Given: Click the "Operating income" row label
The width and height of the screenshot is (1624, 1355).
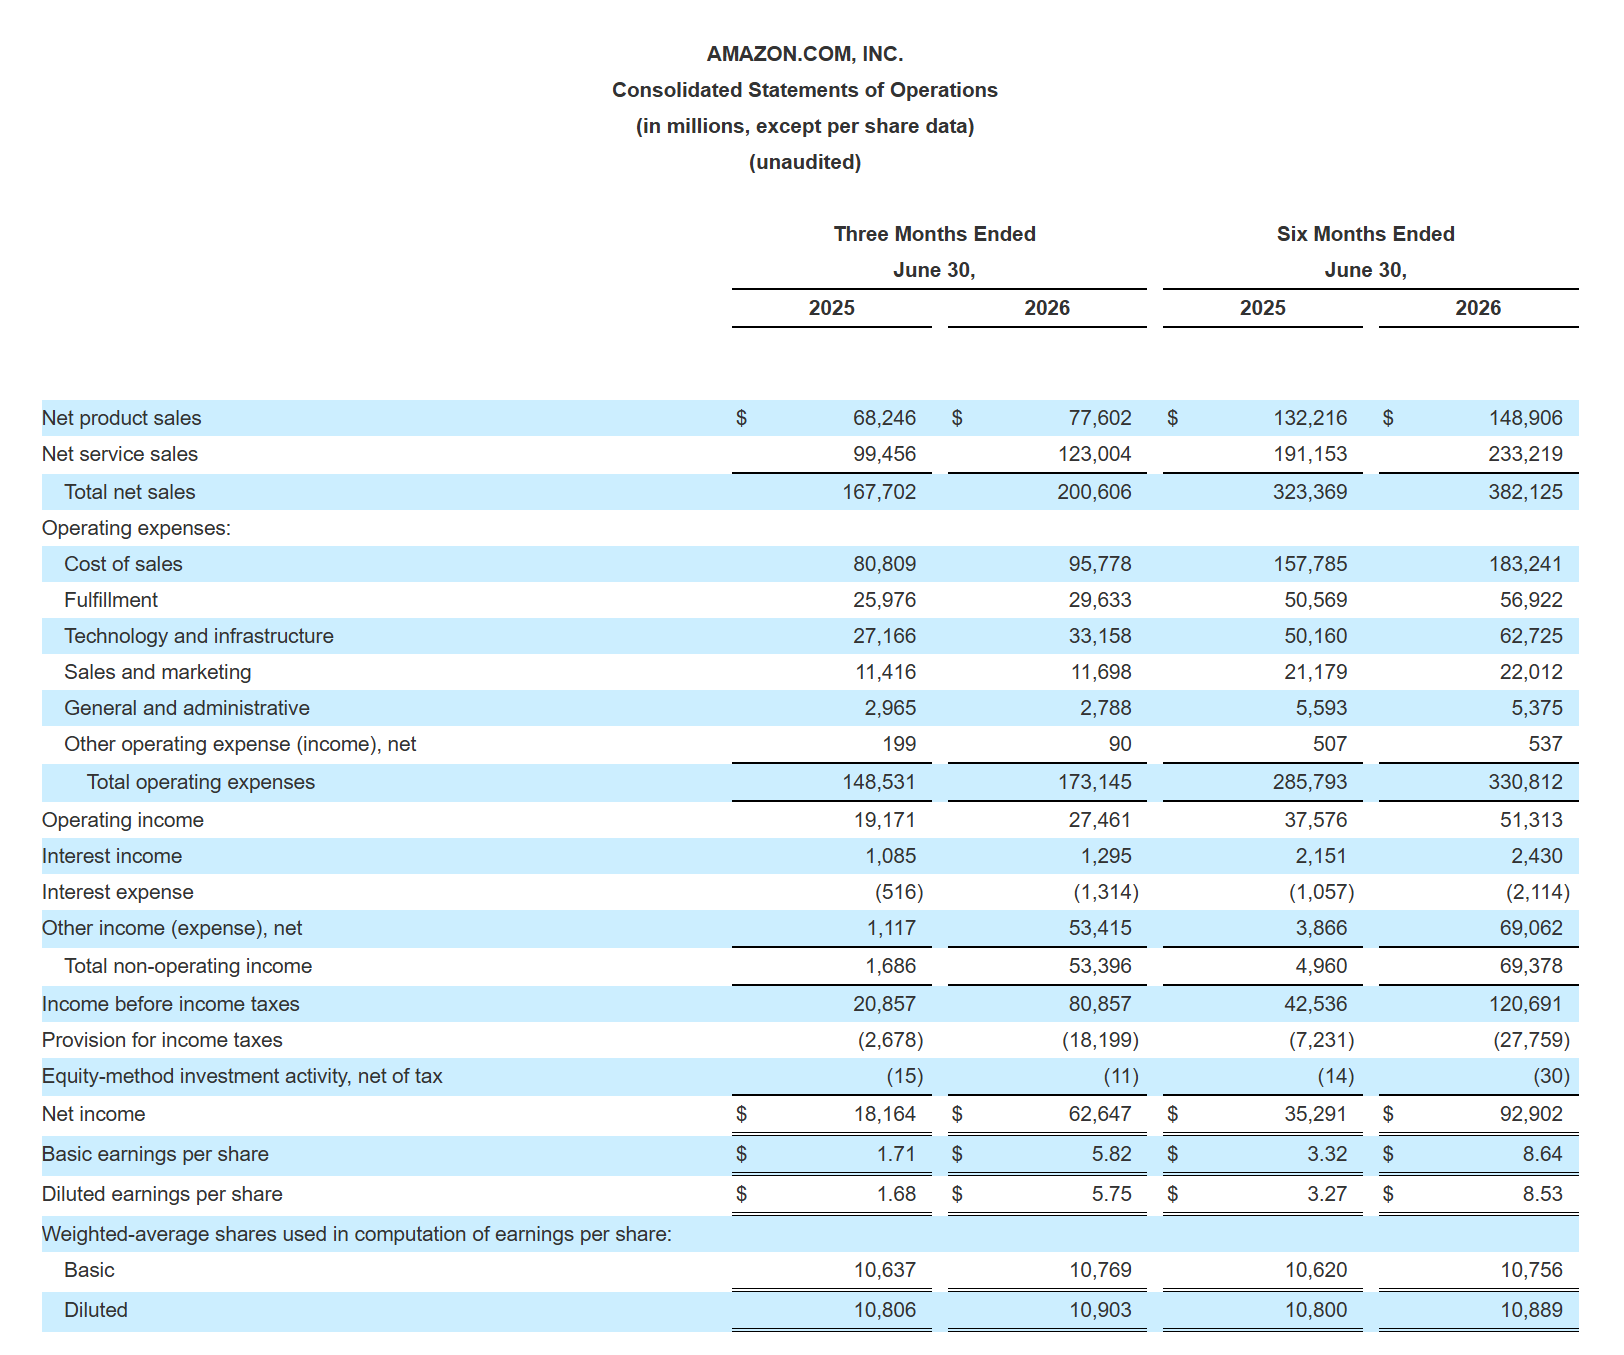Looking at the screenshot, I should coord(123,820).
